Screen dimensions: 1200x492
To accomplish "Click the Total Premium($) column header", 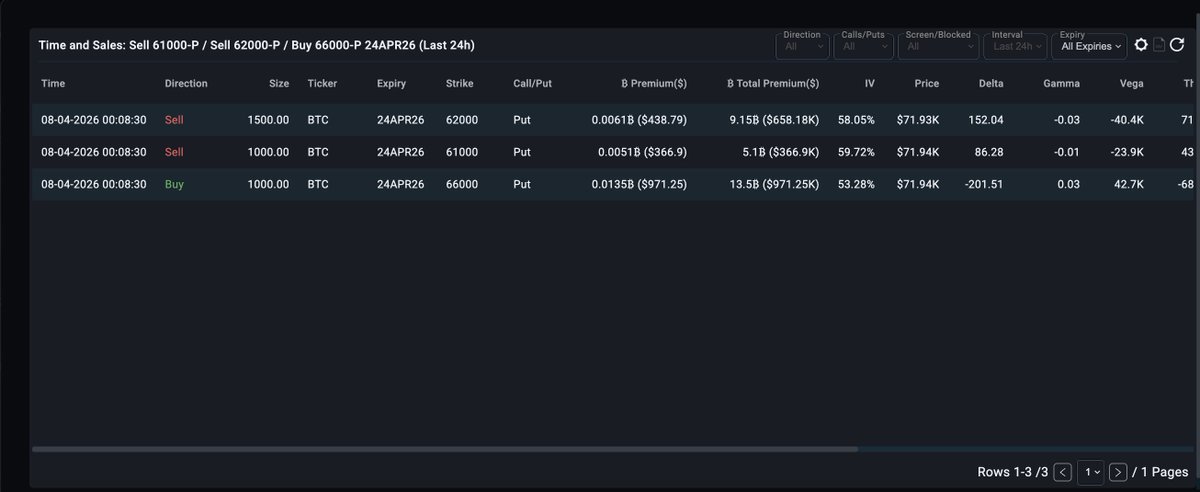I will (772, 83).
